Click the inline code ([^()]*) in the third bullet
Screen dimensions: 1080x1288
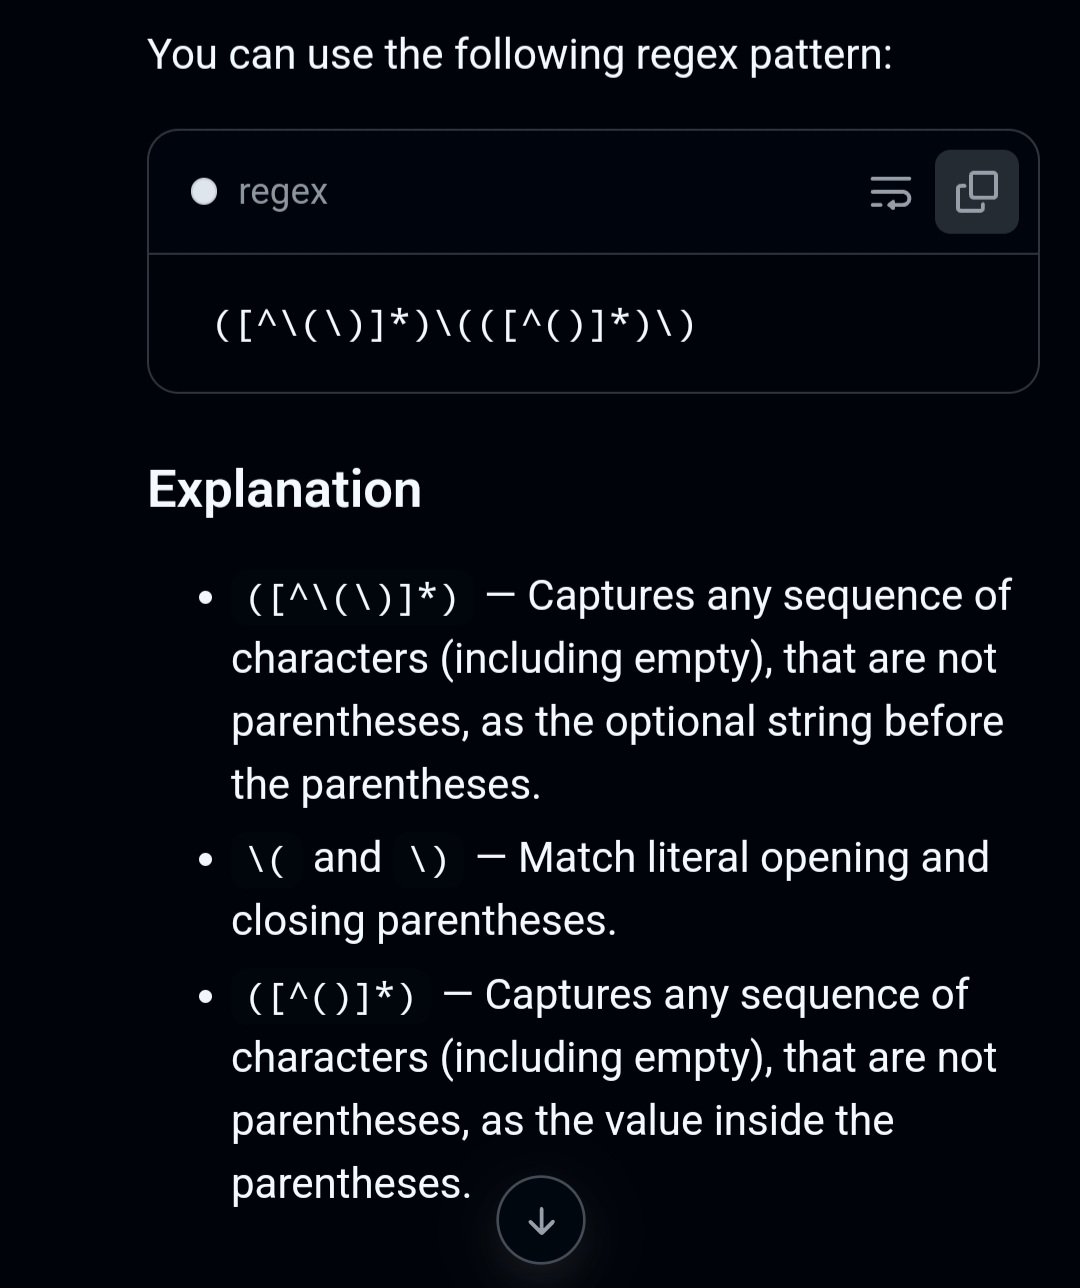tap(331, 996)
